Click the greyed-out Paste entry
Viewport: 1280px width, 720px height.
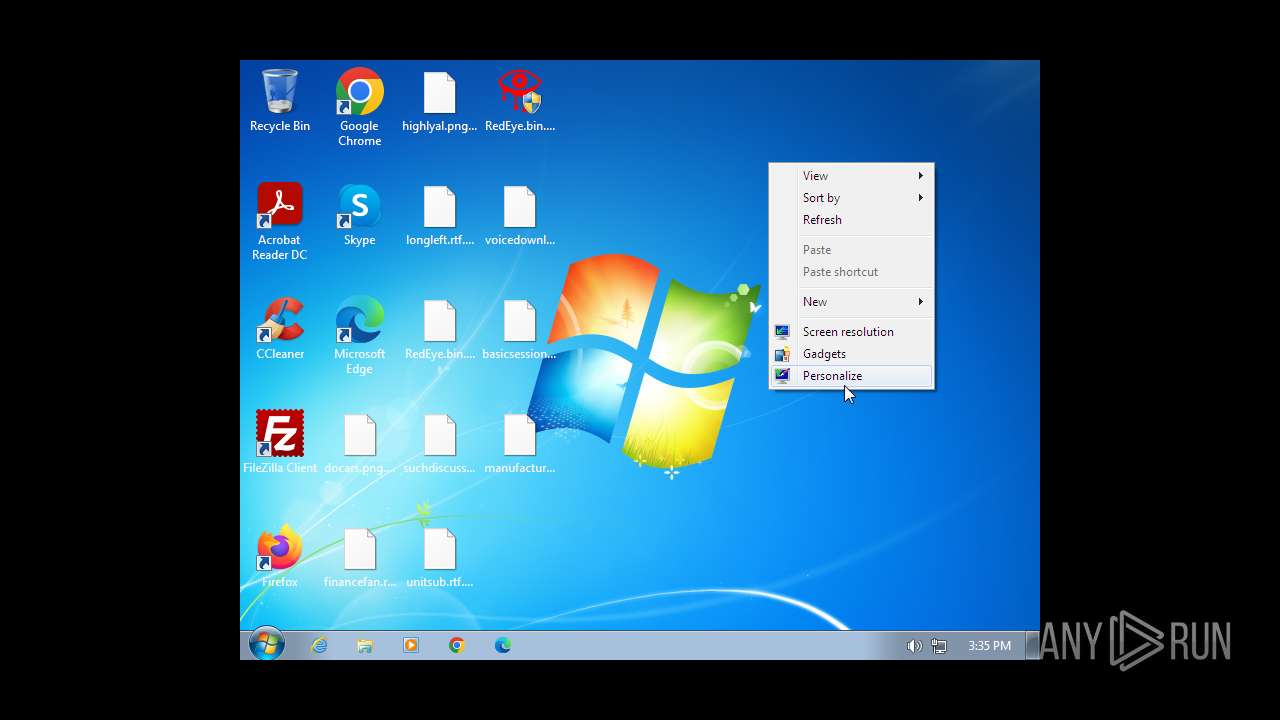tap(851, 250)
